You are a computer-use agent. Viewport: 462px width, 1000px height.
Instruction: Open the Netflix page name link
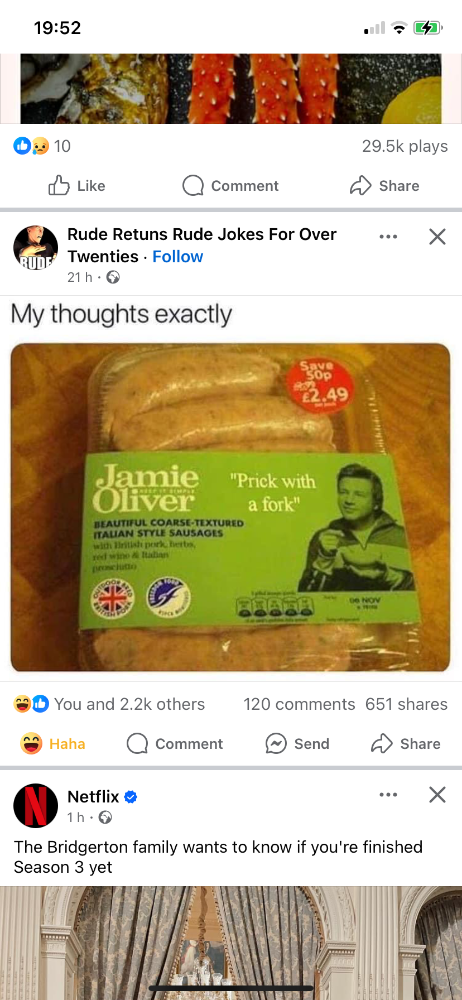[x=93, y=796]
